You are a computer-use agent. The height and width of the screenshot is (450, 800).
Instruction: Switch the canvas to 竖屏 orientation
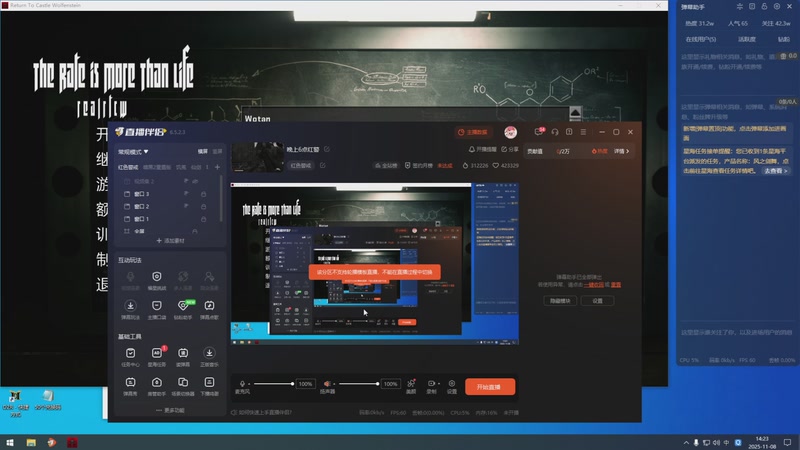coord(217,152)
